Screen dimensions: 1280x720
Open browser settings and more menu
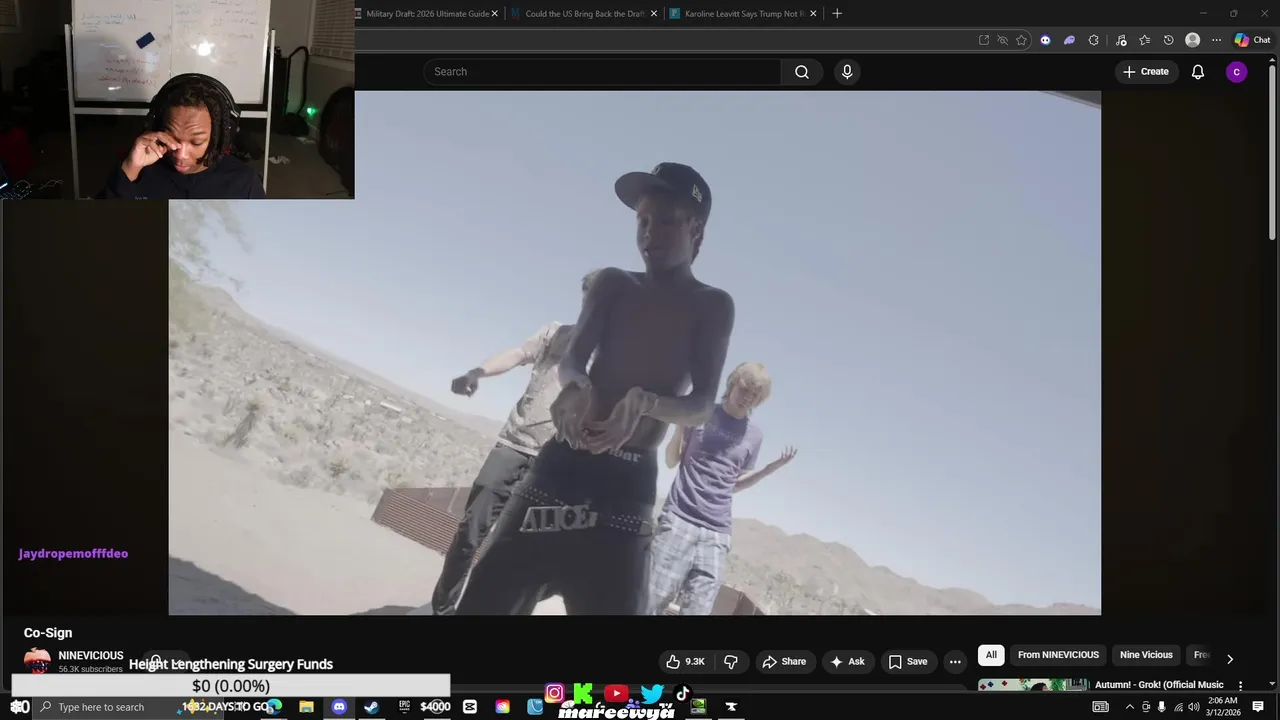[1216, 40]
